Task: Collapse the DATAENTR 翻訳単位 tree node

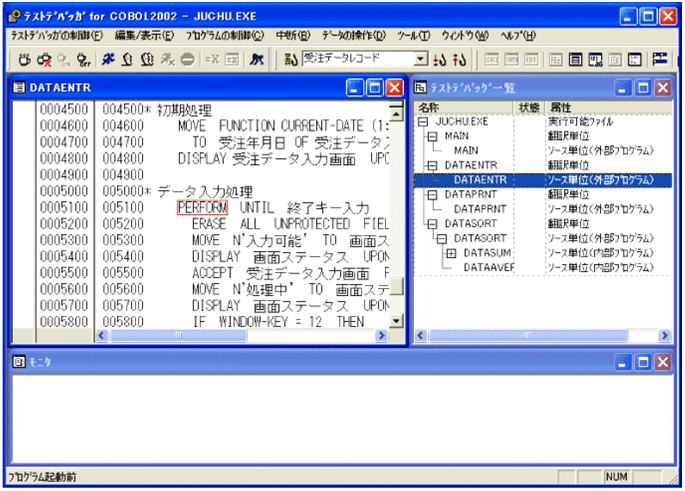Action: click(x=432, y=165)
